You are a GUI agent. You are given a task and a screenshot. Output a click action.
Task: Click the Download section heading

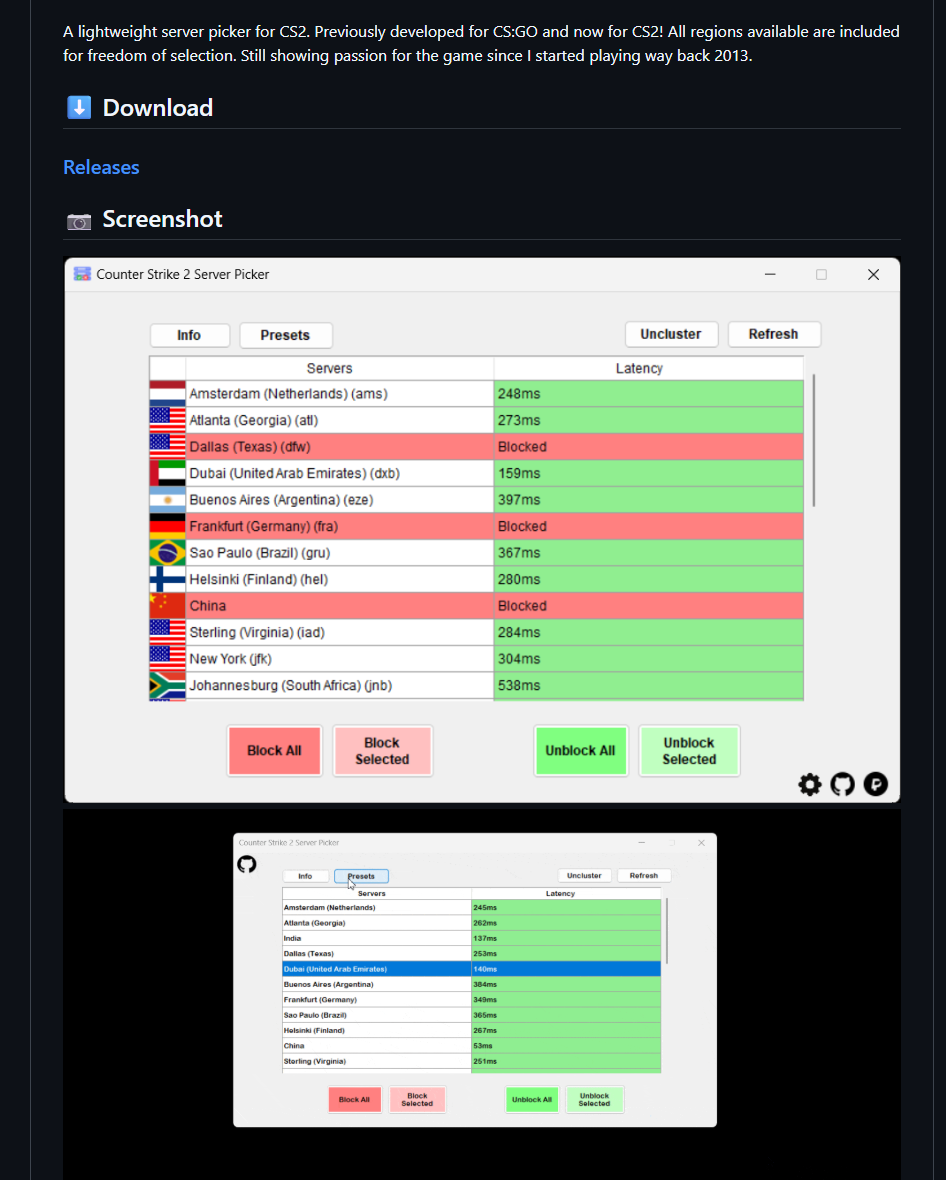157,108
